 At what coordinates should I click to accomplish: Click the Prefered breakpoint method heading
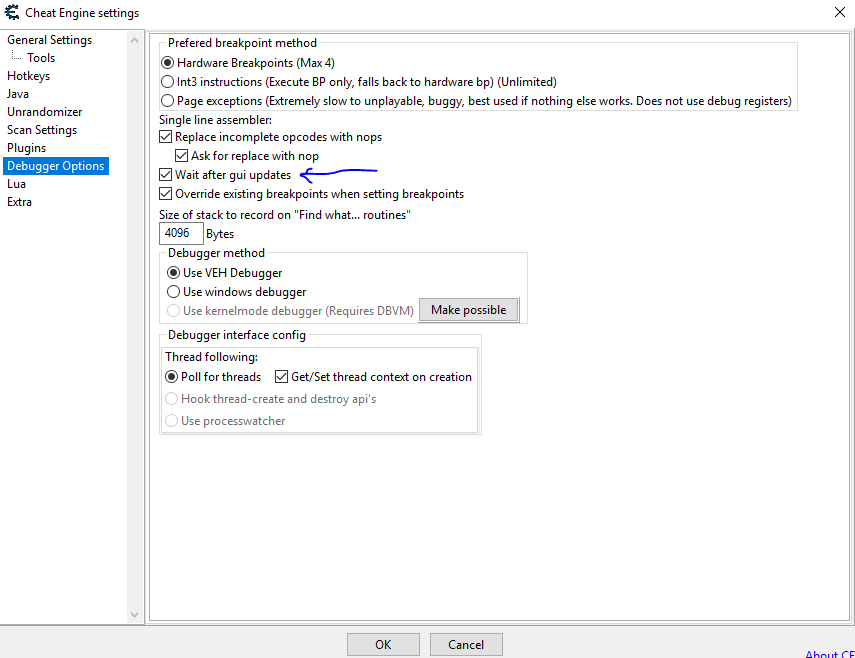pyautogui.click(x=242, y=43)
